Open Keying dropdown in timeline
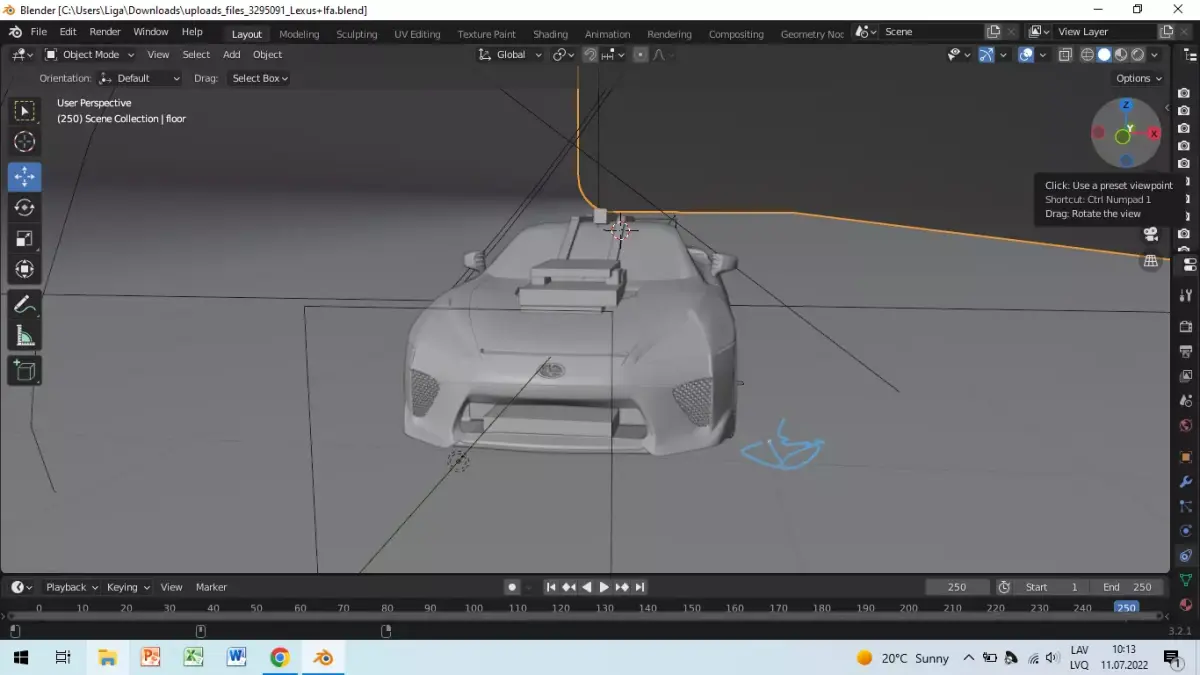The image size is (1200, 675). pyautogui.click(x=128, y=587)
